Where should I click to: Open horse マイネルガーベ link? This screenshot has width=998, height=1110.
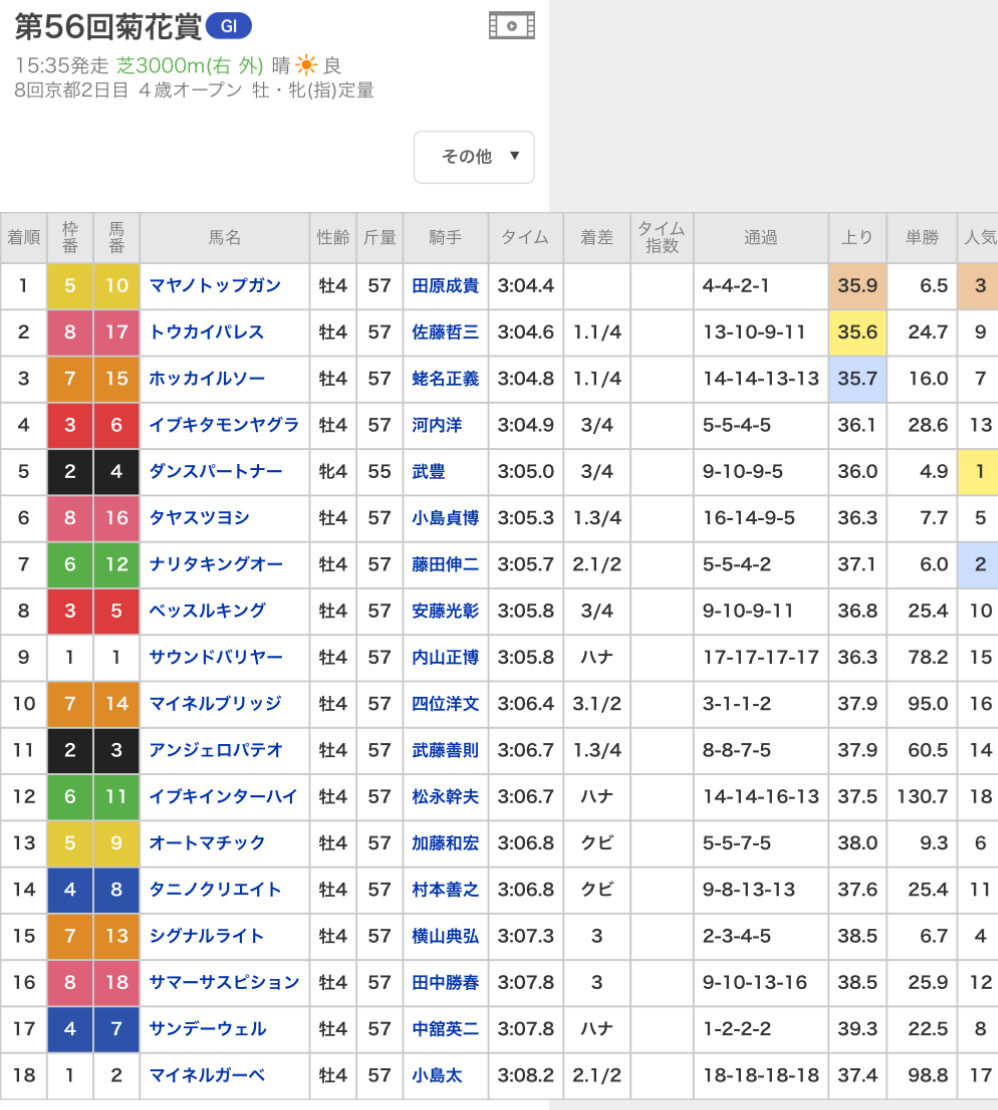pos(207,1076)
